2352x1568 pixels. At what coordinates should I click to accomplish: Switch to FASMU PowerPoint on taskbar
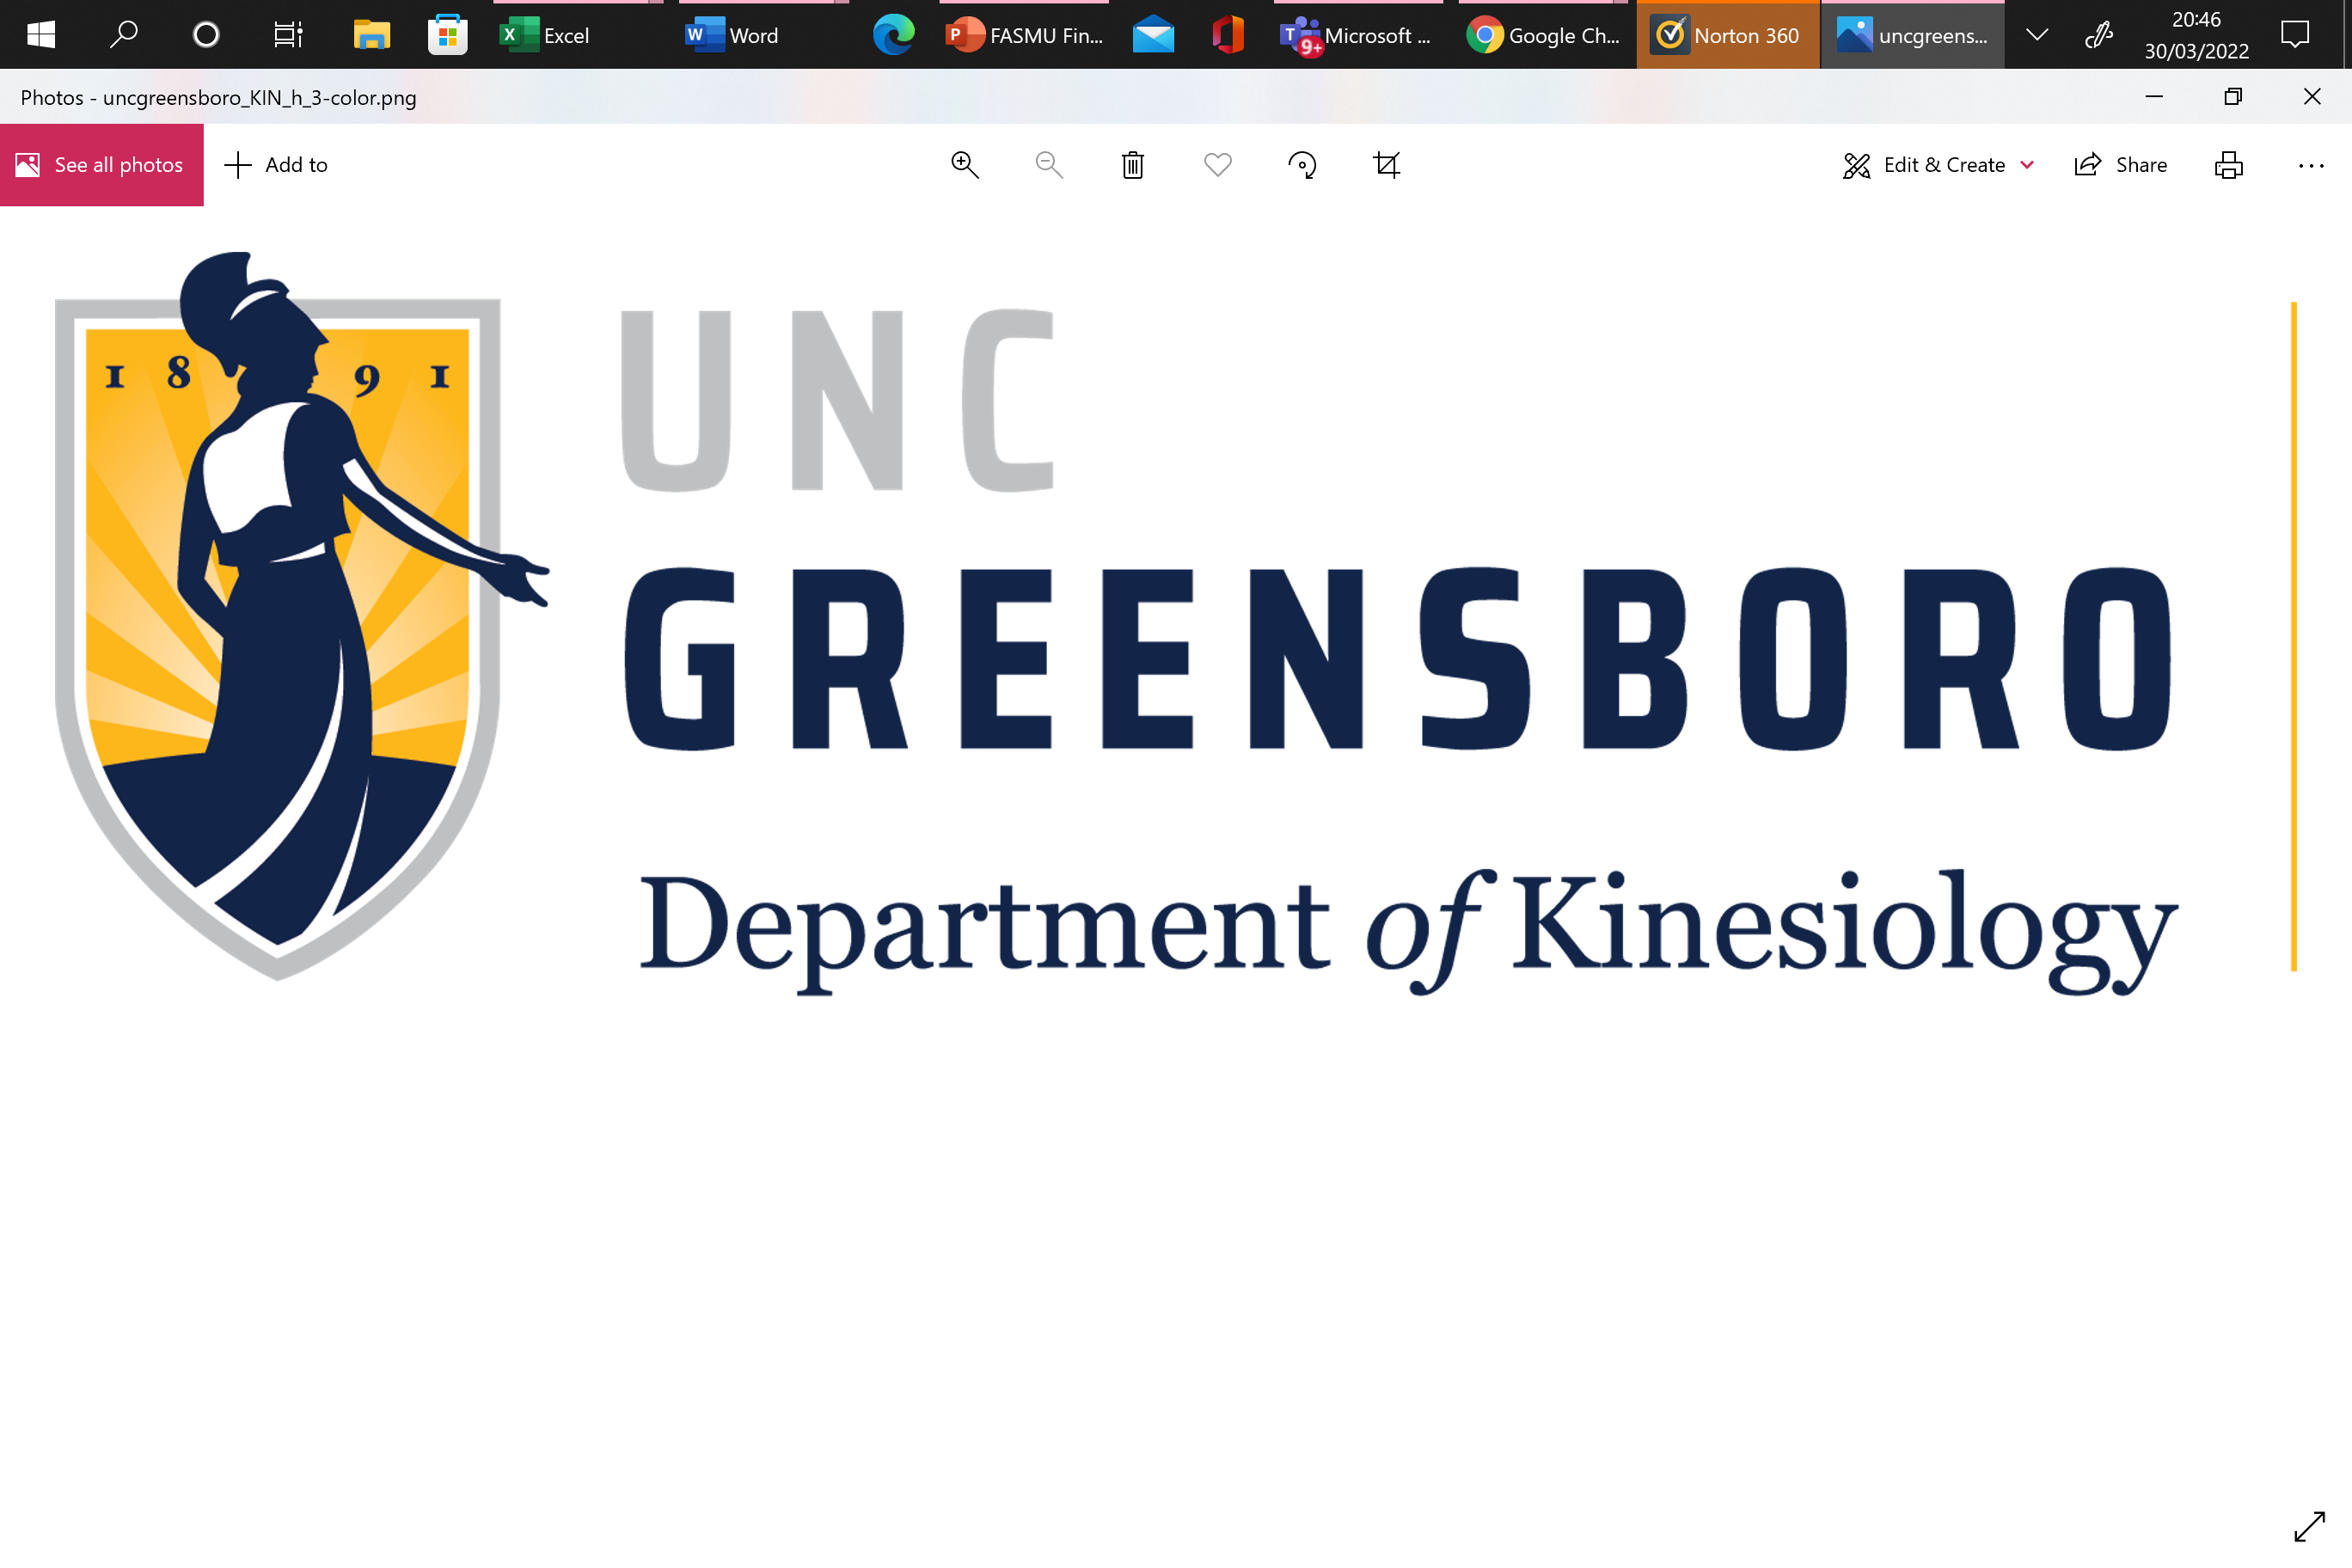pos(1024,35)
